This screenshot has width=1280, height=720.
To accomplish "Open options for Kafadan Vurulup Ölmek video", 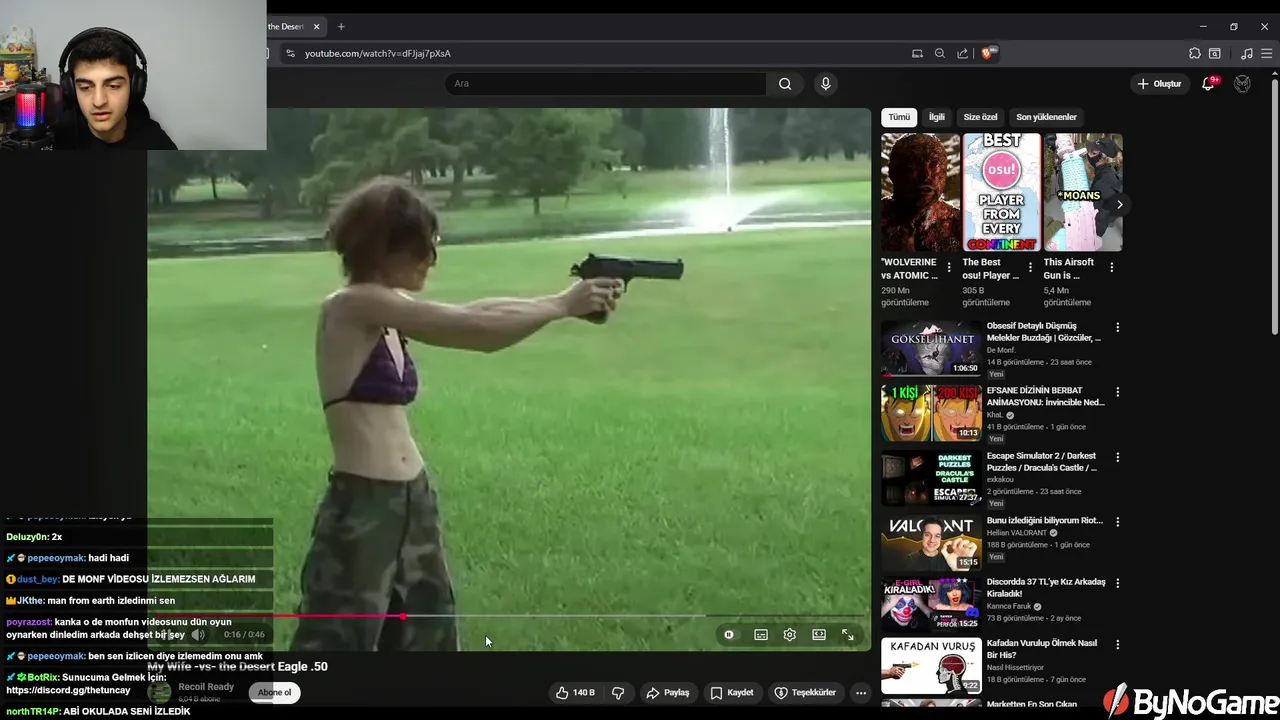I will 1117,644.
